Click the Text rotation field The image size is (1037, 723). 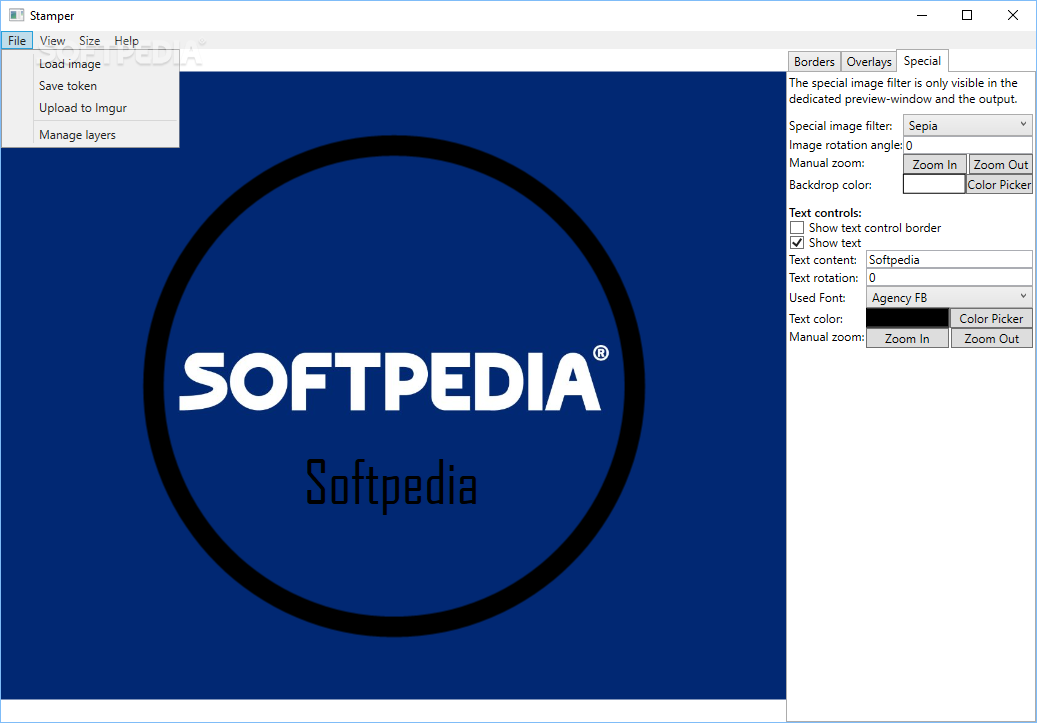pos(949,277)
